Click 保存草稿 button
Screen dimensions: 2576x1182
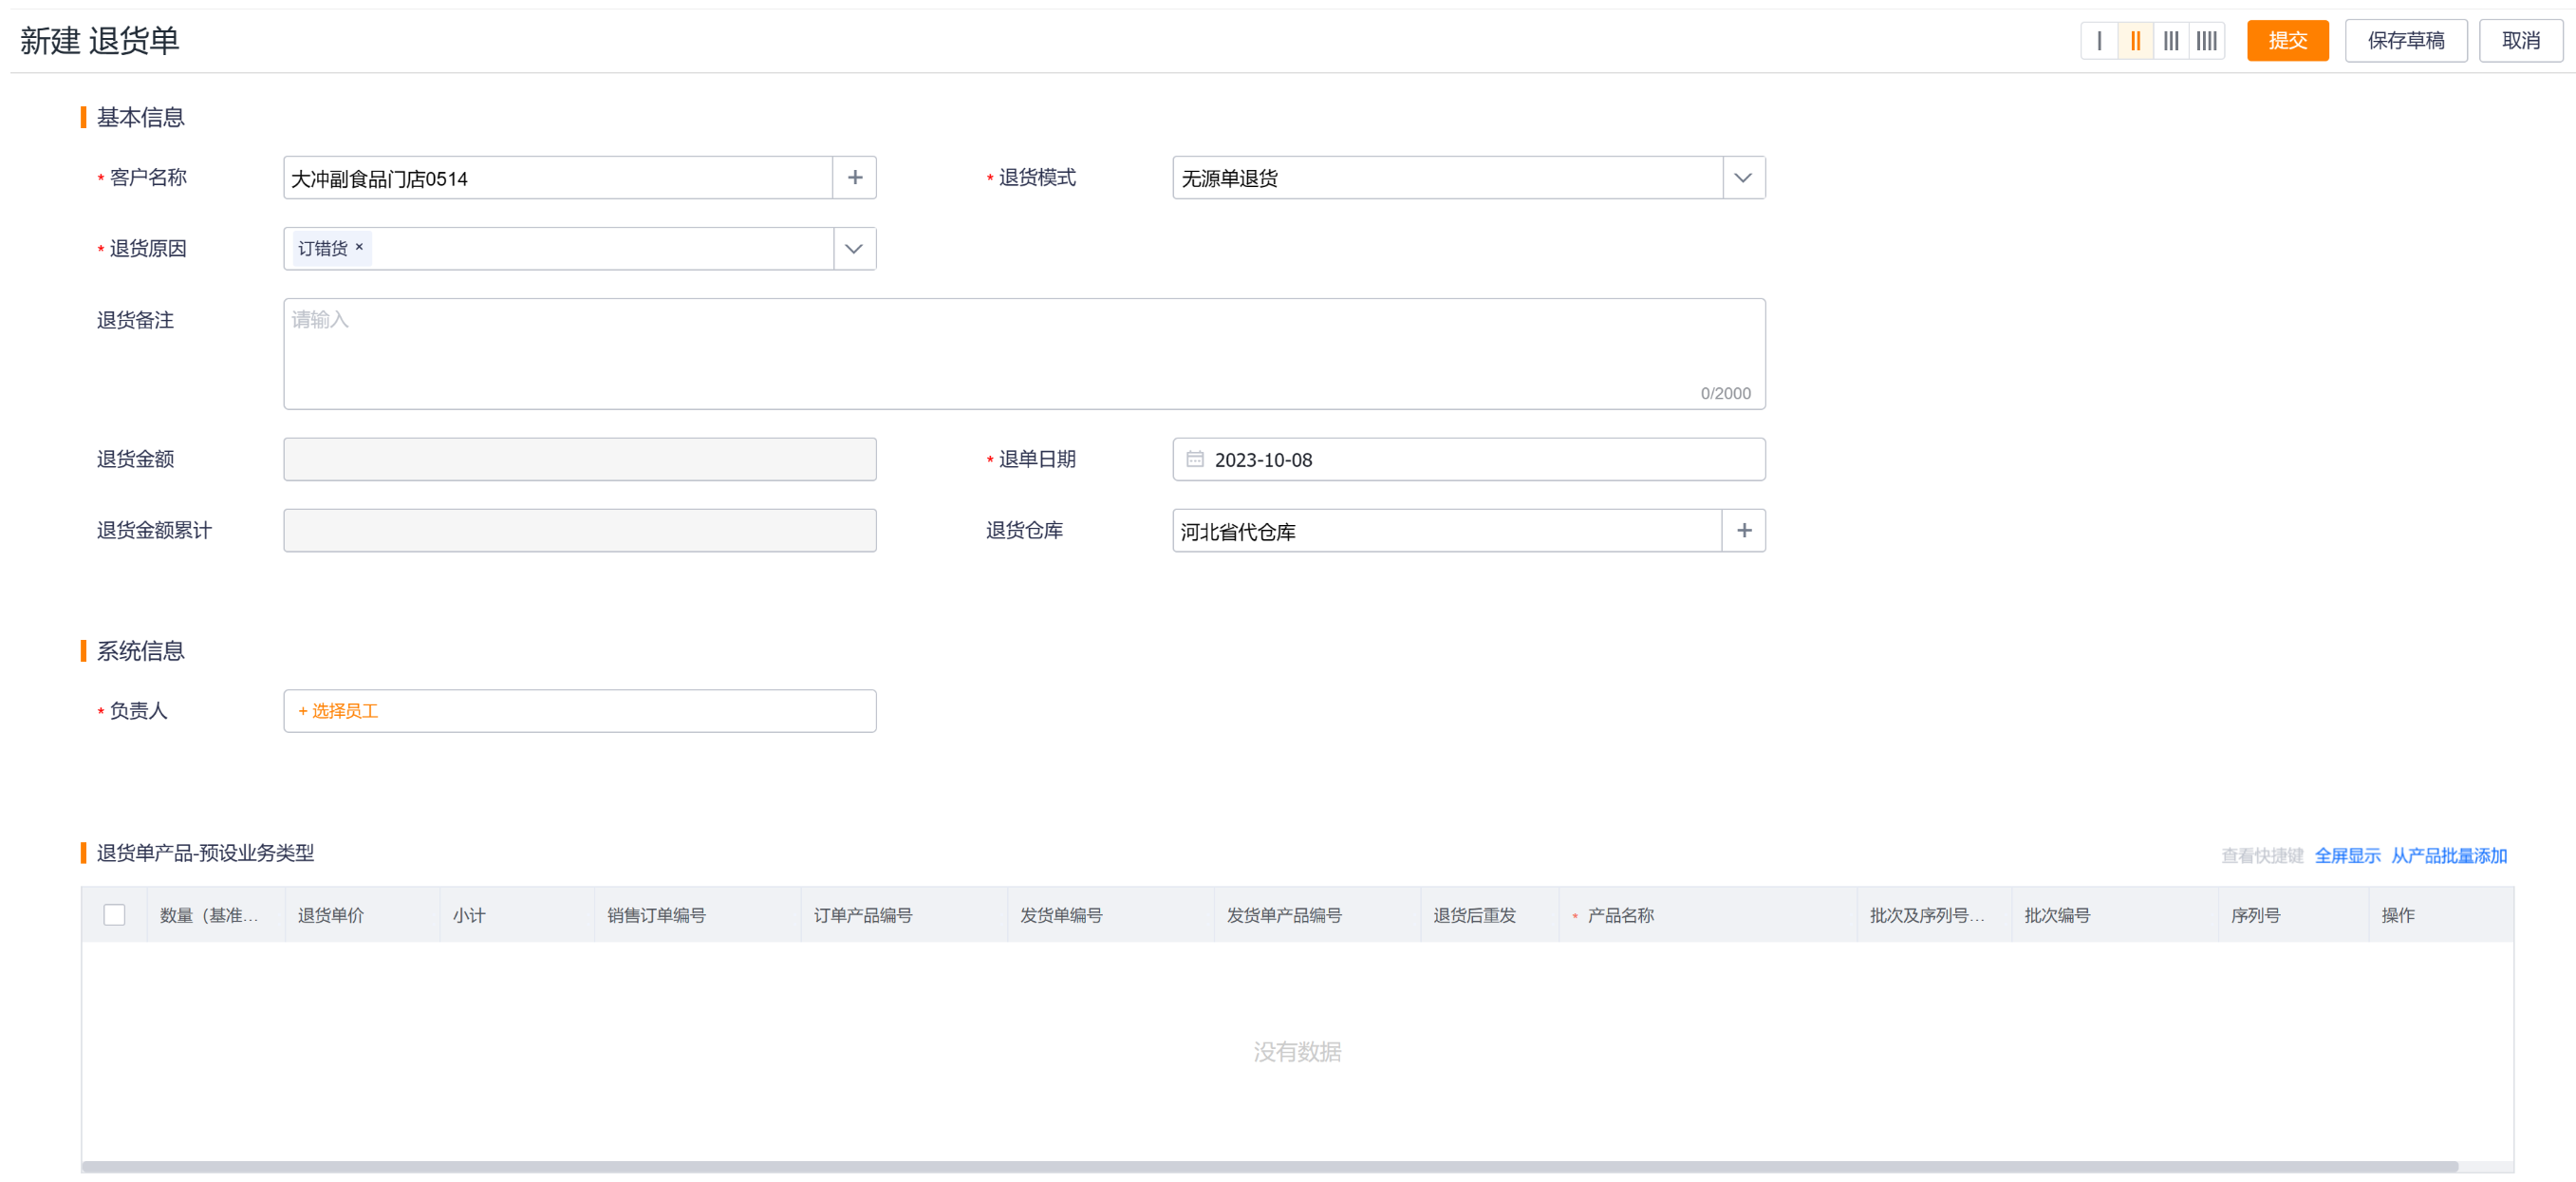tap(2405, 41)
